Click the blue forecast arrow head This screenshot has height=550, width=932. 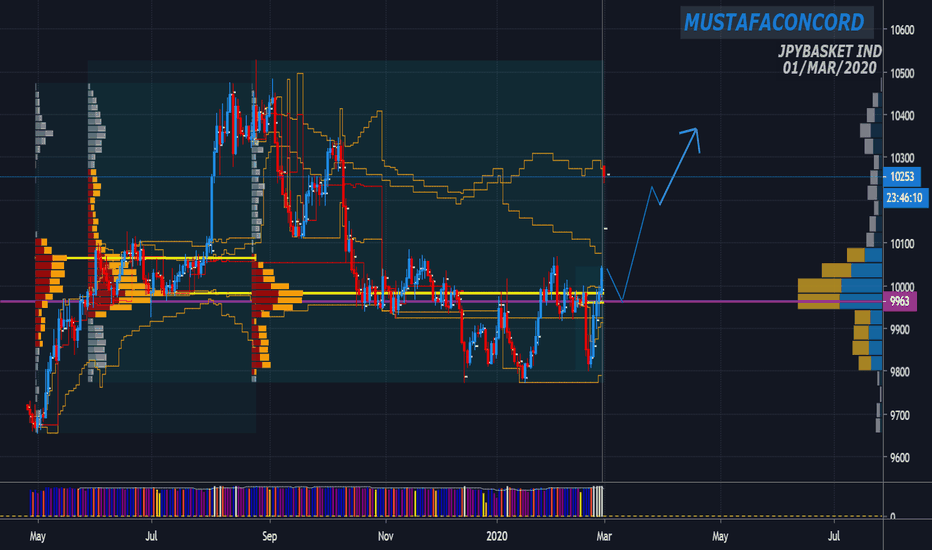click(x=691, y=137)
